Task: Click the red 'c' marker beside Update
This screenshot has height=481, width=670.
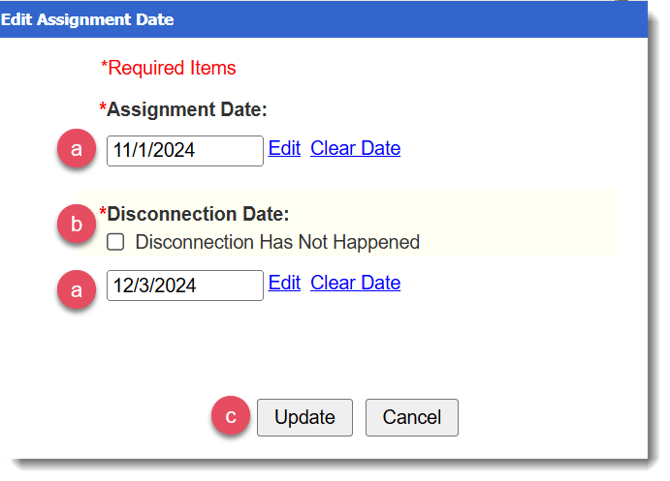Action: tap(231, 417)
